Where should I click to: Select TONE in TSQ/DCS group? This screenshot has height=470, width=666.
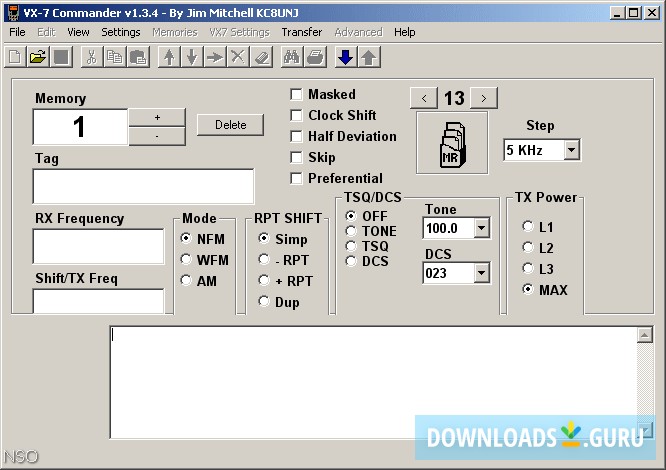pos(351,231)
